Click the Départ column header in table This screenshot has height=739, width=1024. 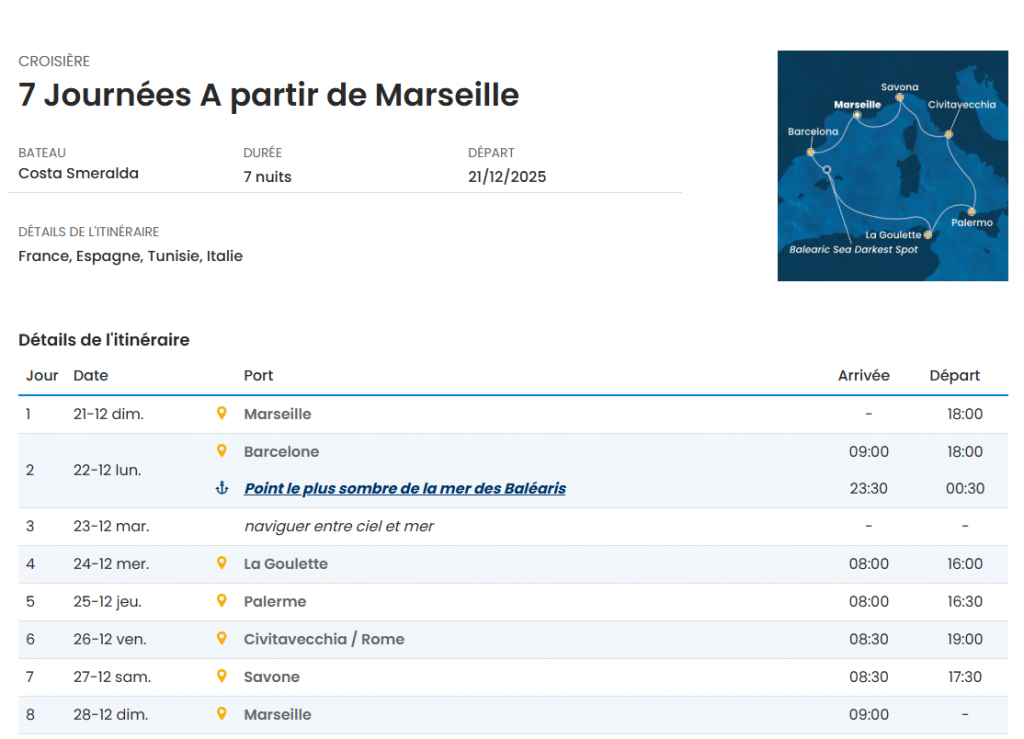954,376
